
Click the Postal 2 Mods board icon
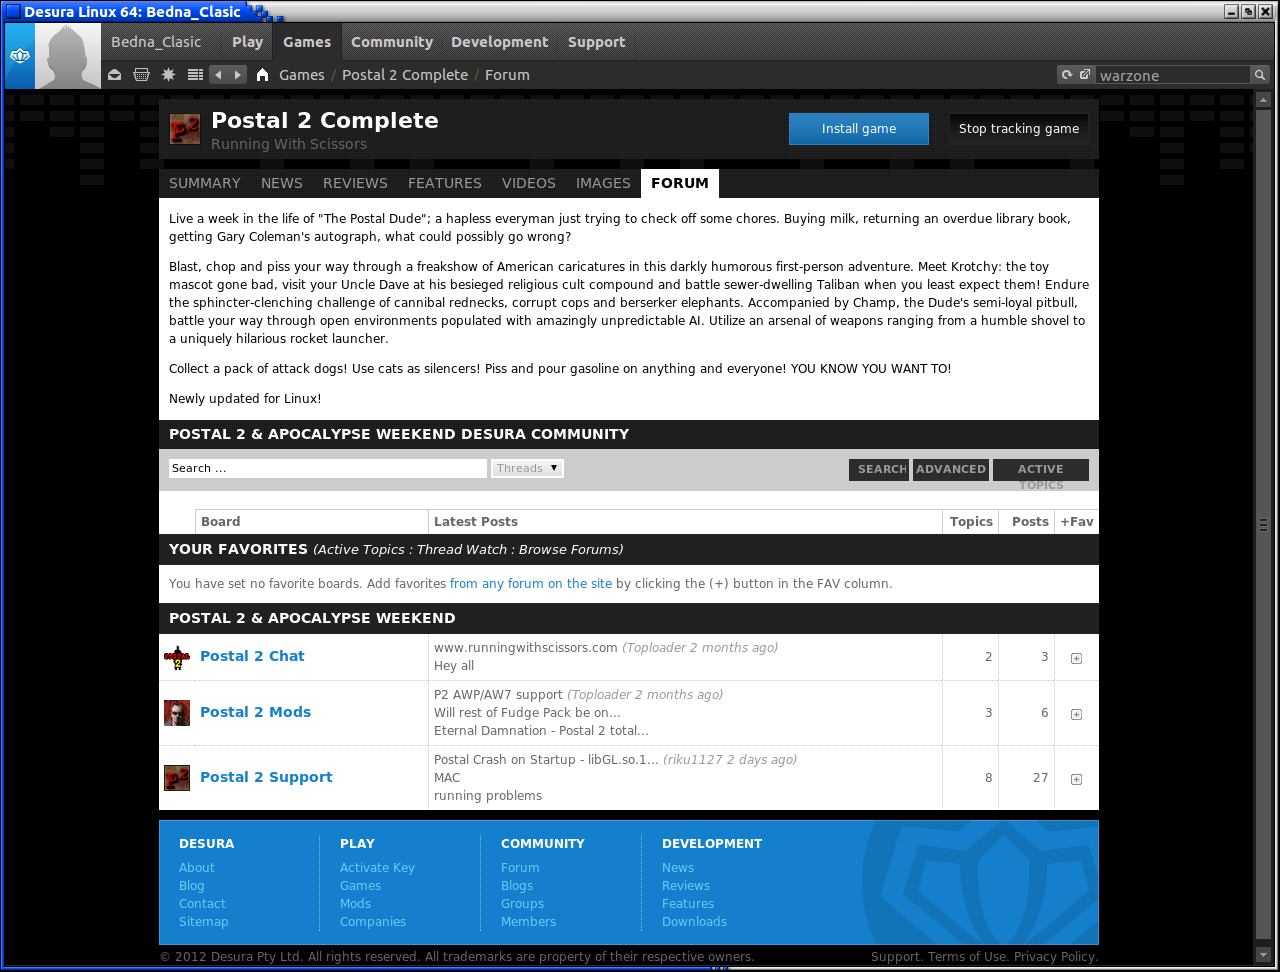coord(177,713)
